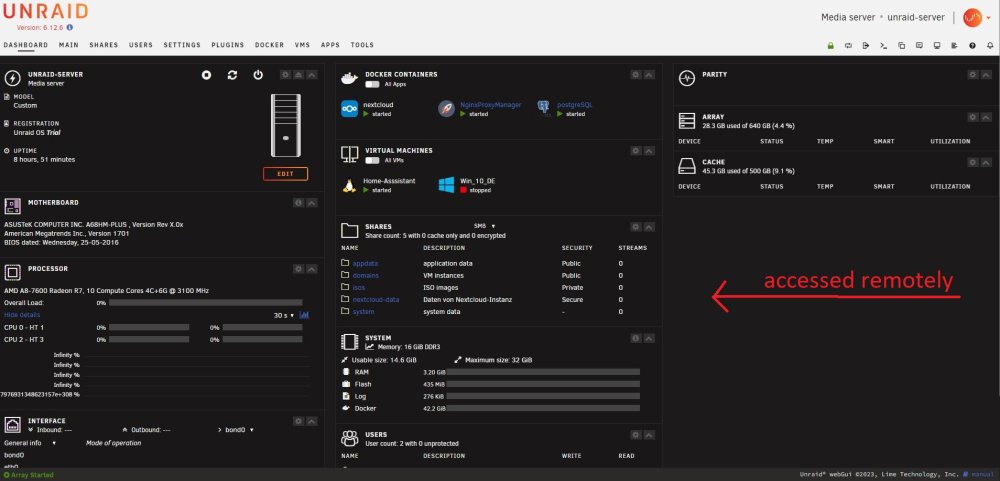The width and height of the screenshot is (1000, 481).
Task: Open settings gear of Docker Containers panel
Action: 635,75
